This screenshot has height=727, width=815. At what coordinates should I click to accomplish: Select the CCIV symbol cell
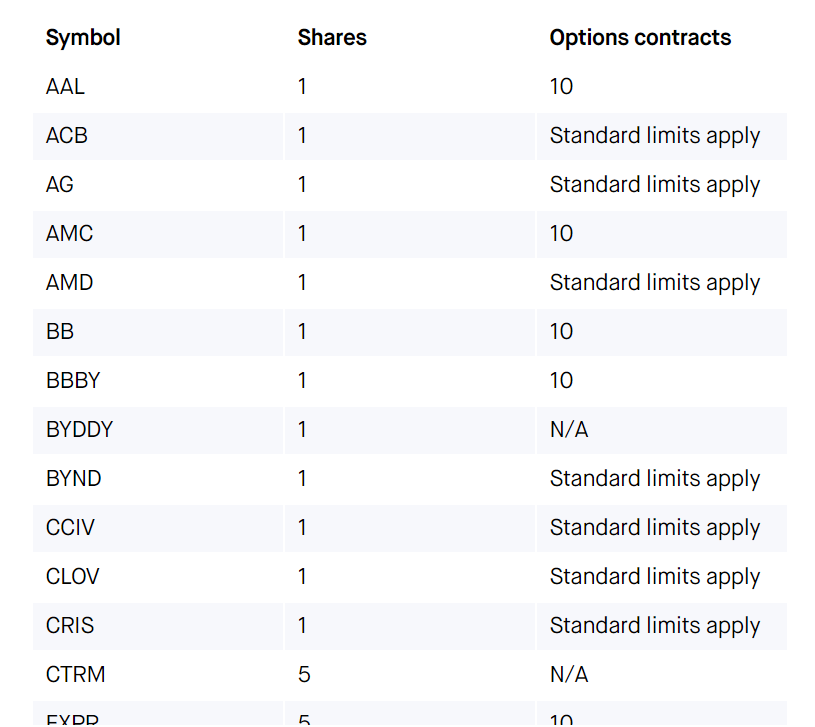(x=158, y=528)
